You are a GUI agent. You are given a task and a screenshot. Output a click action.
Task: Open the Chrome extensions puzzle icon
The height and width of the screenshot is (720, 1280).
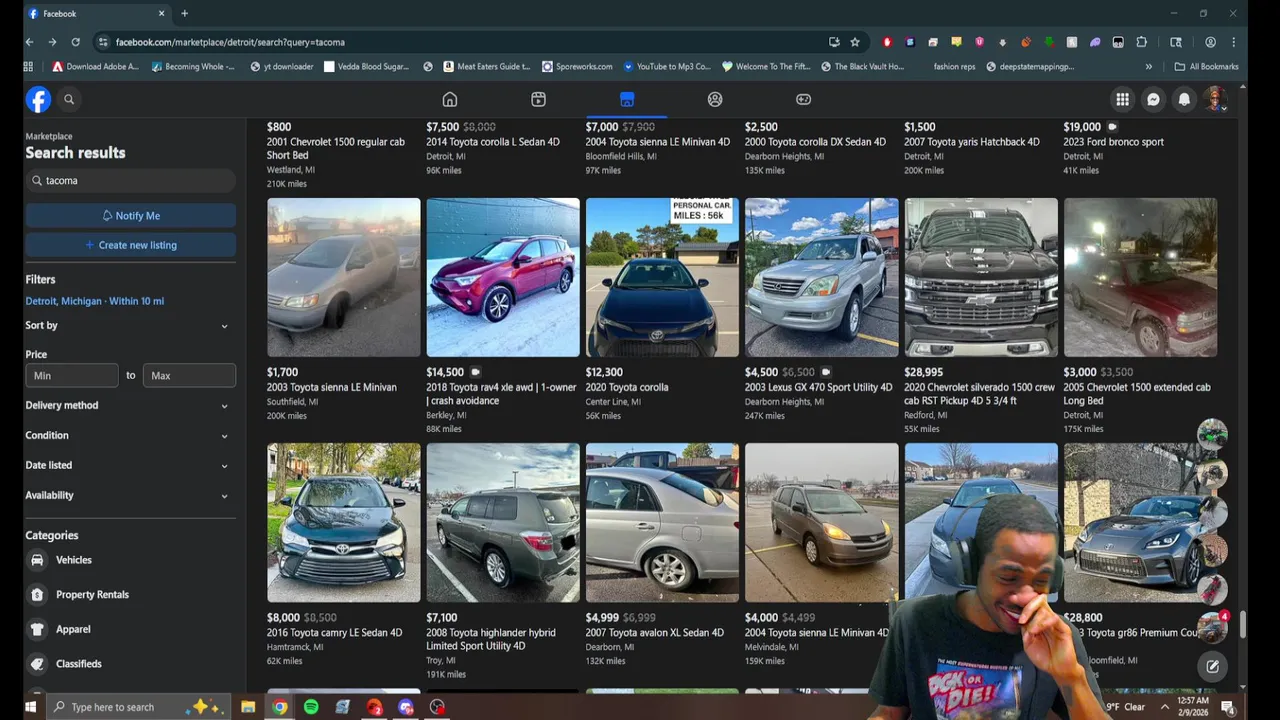(x=1142, y=42)
